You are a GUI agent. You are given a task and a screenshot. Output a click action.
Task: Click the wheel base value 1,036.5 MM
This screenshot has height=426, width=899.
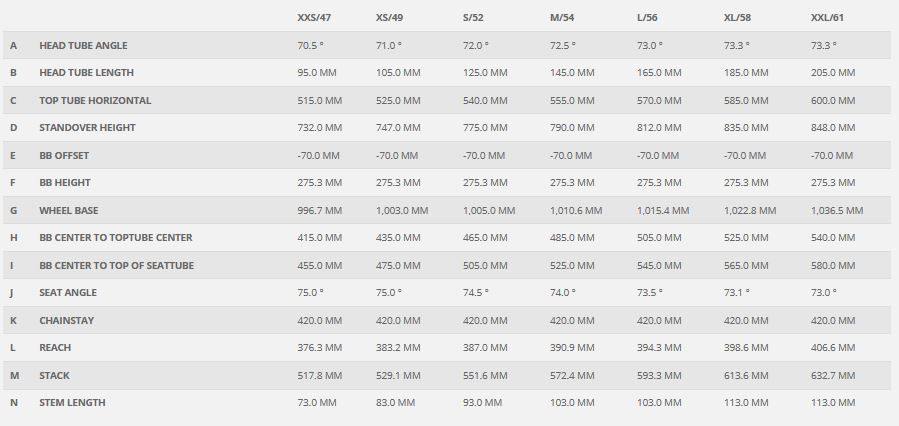point(836,211)
